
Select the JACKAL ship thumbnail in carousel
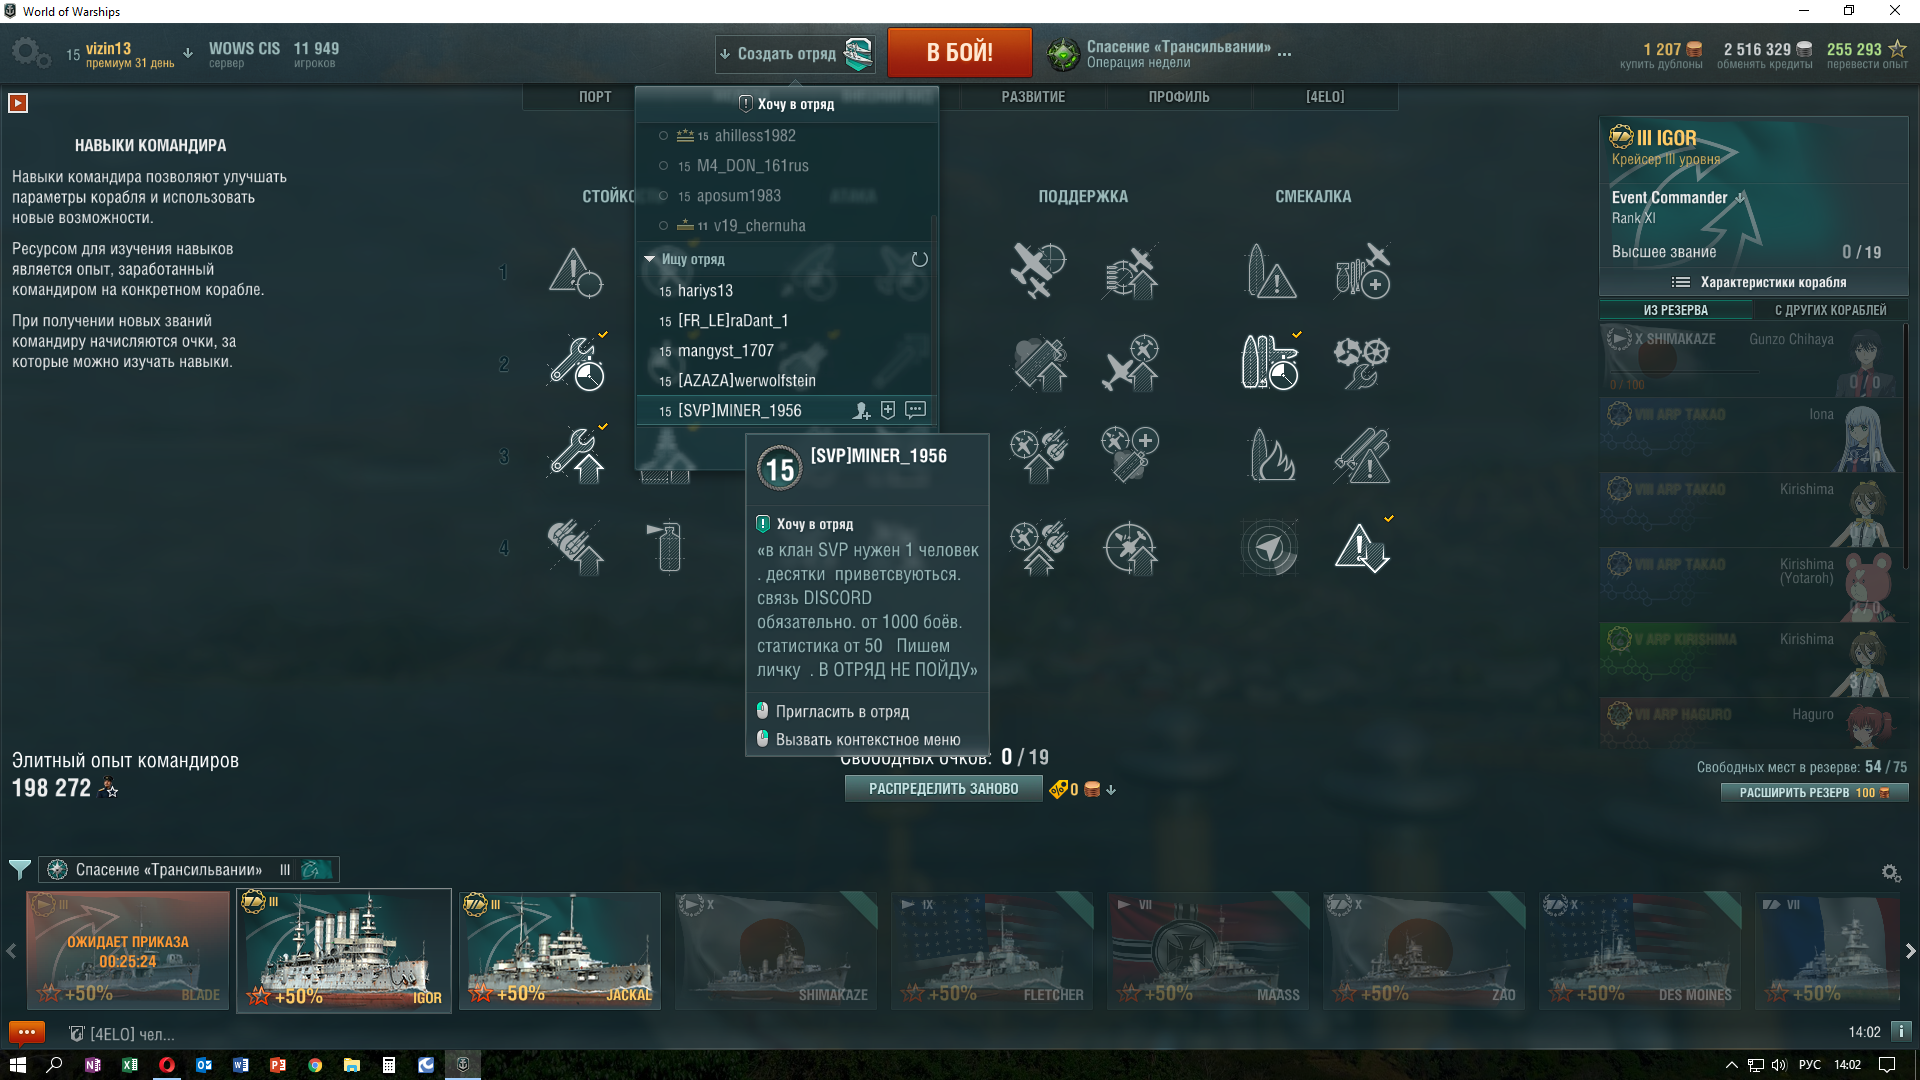point(560,951)
